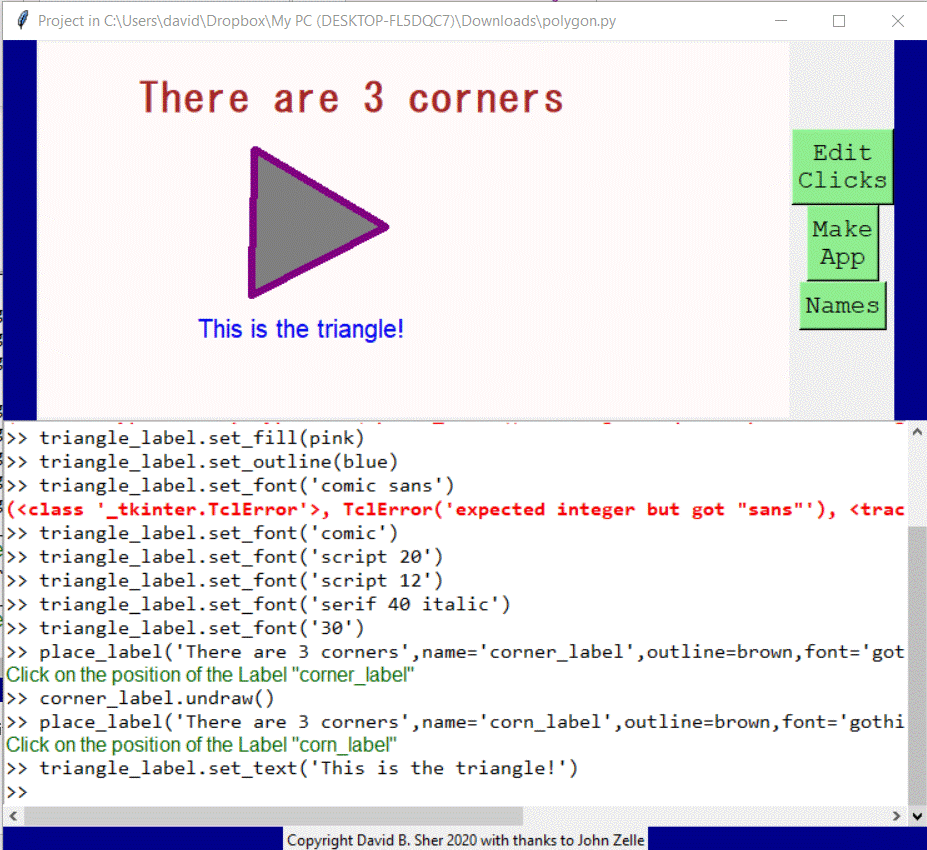This screenshot has height=850, width=927.
Task: Maximize the polygon.py project window
Action: (838, 21)
